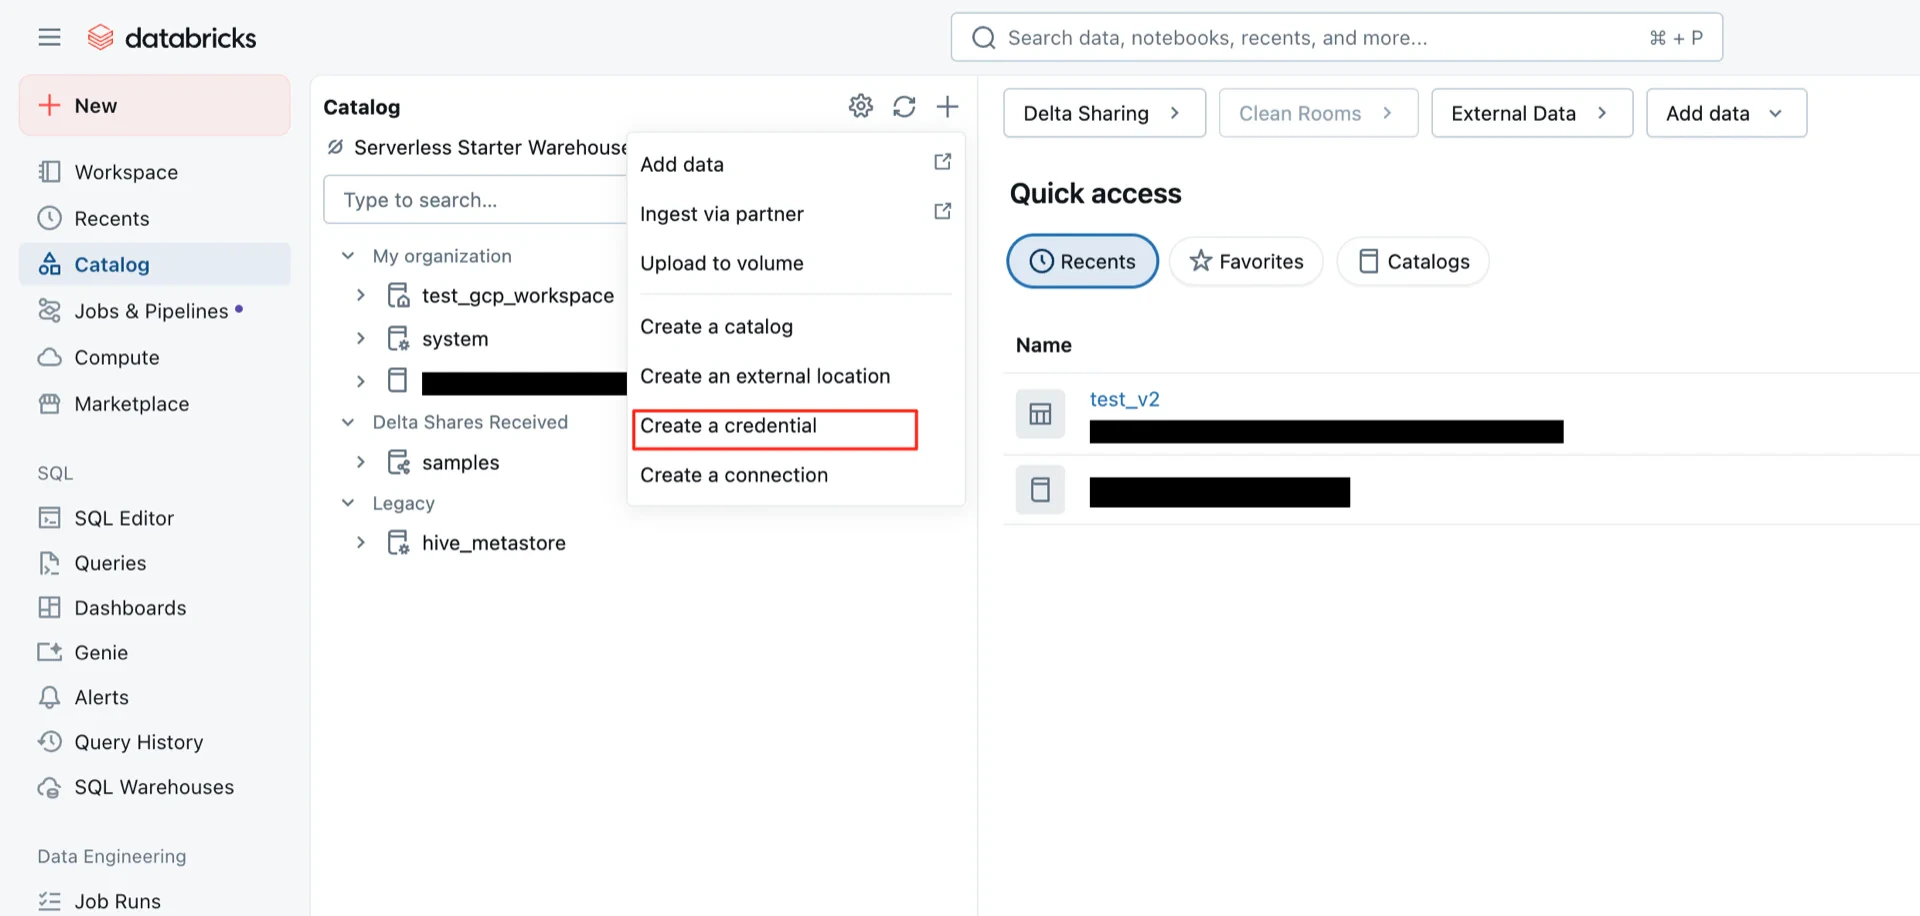Click catalog icon of redacted recents row
This screenshot has width=1920, height=916.
point(1040,490)
